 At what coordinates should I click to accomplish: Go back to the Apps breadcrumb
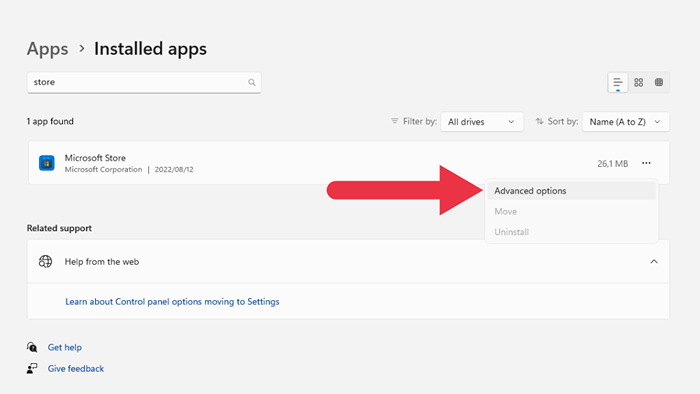click(47, 49)
